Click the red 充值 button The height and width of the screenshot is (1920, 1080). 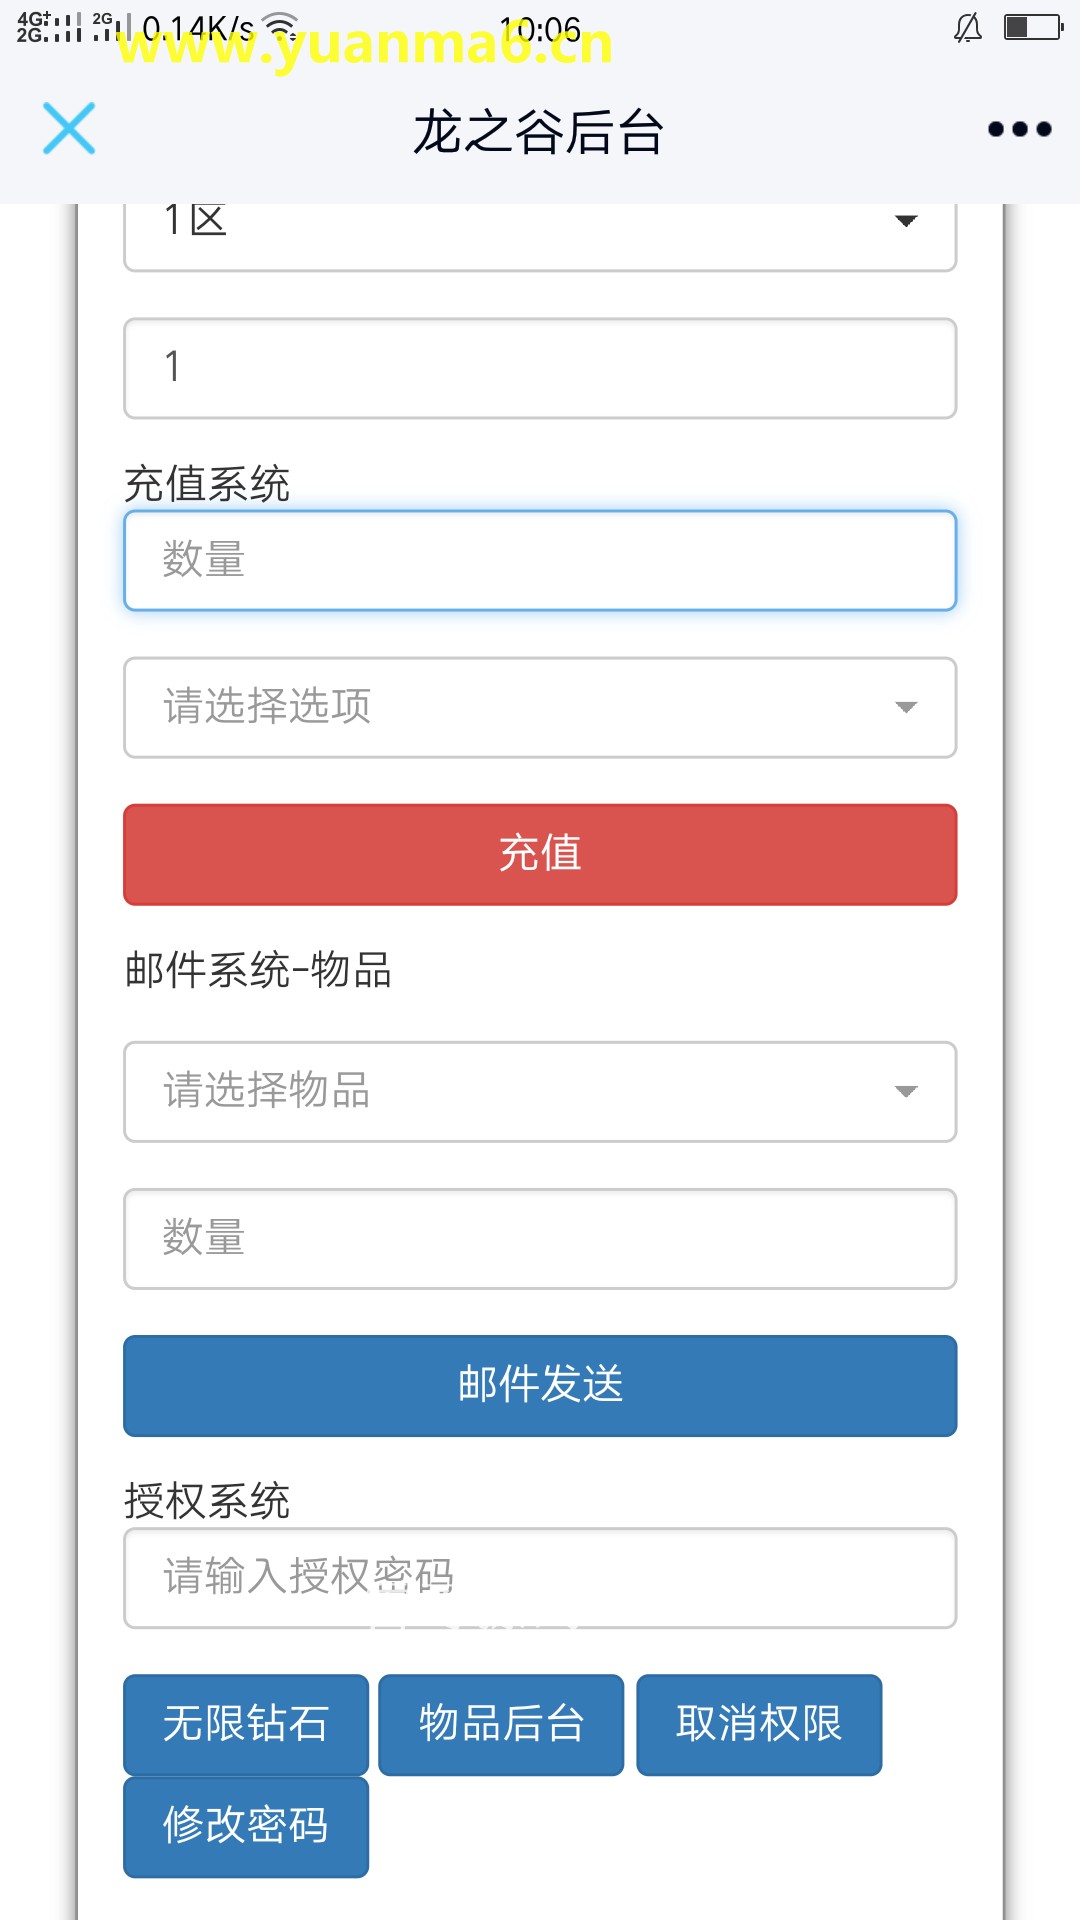pyautogui.click(x=540, y=854)
